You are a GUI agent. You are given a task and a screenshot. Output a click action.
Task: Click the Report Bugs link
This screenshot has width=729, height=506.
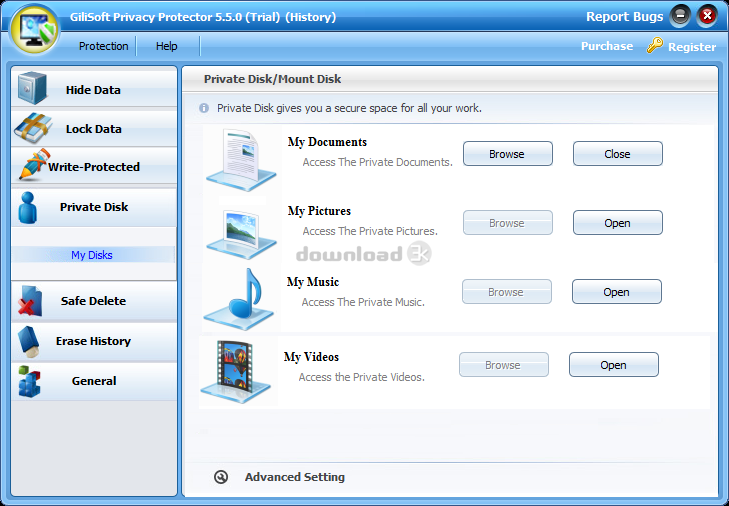click(624, 17)
